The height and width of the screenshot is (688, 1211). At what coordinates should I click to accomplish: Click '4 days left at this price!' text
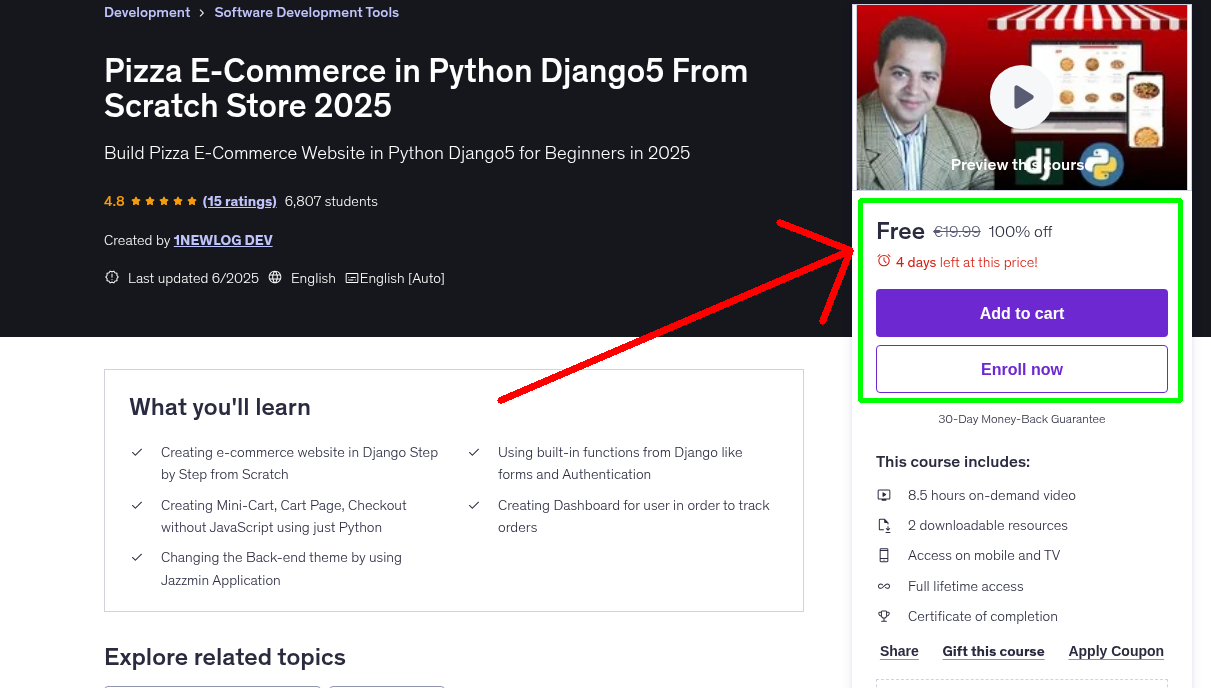(x=967, y=262)
